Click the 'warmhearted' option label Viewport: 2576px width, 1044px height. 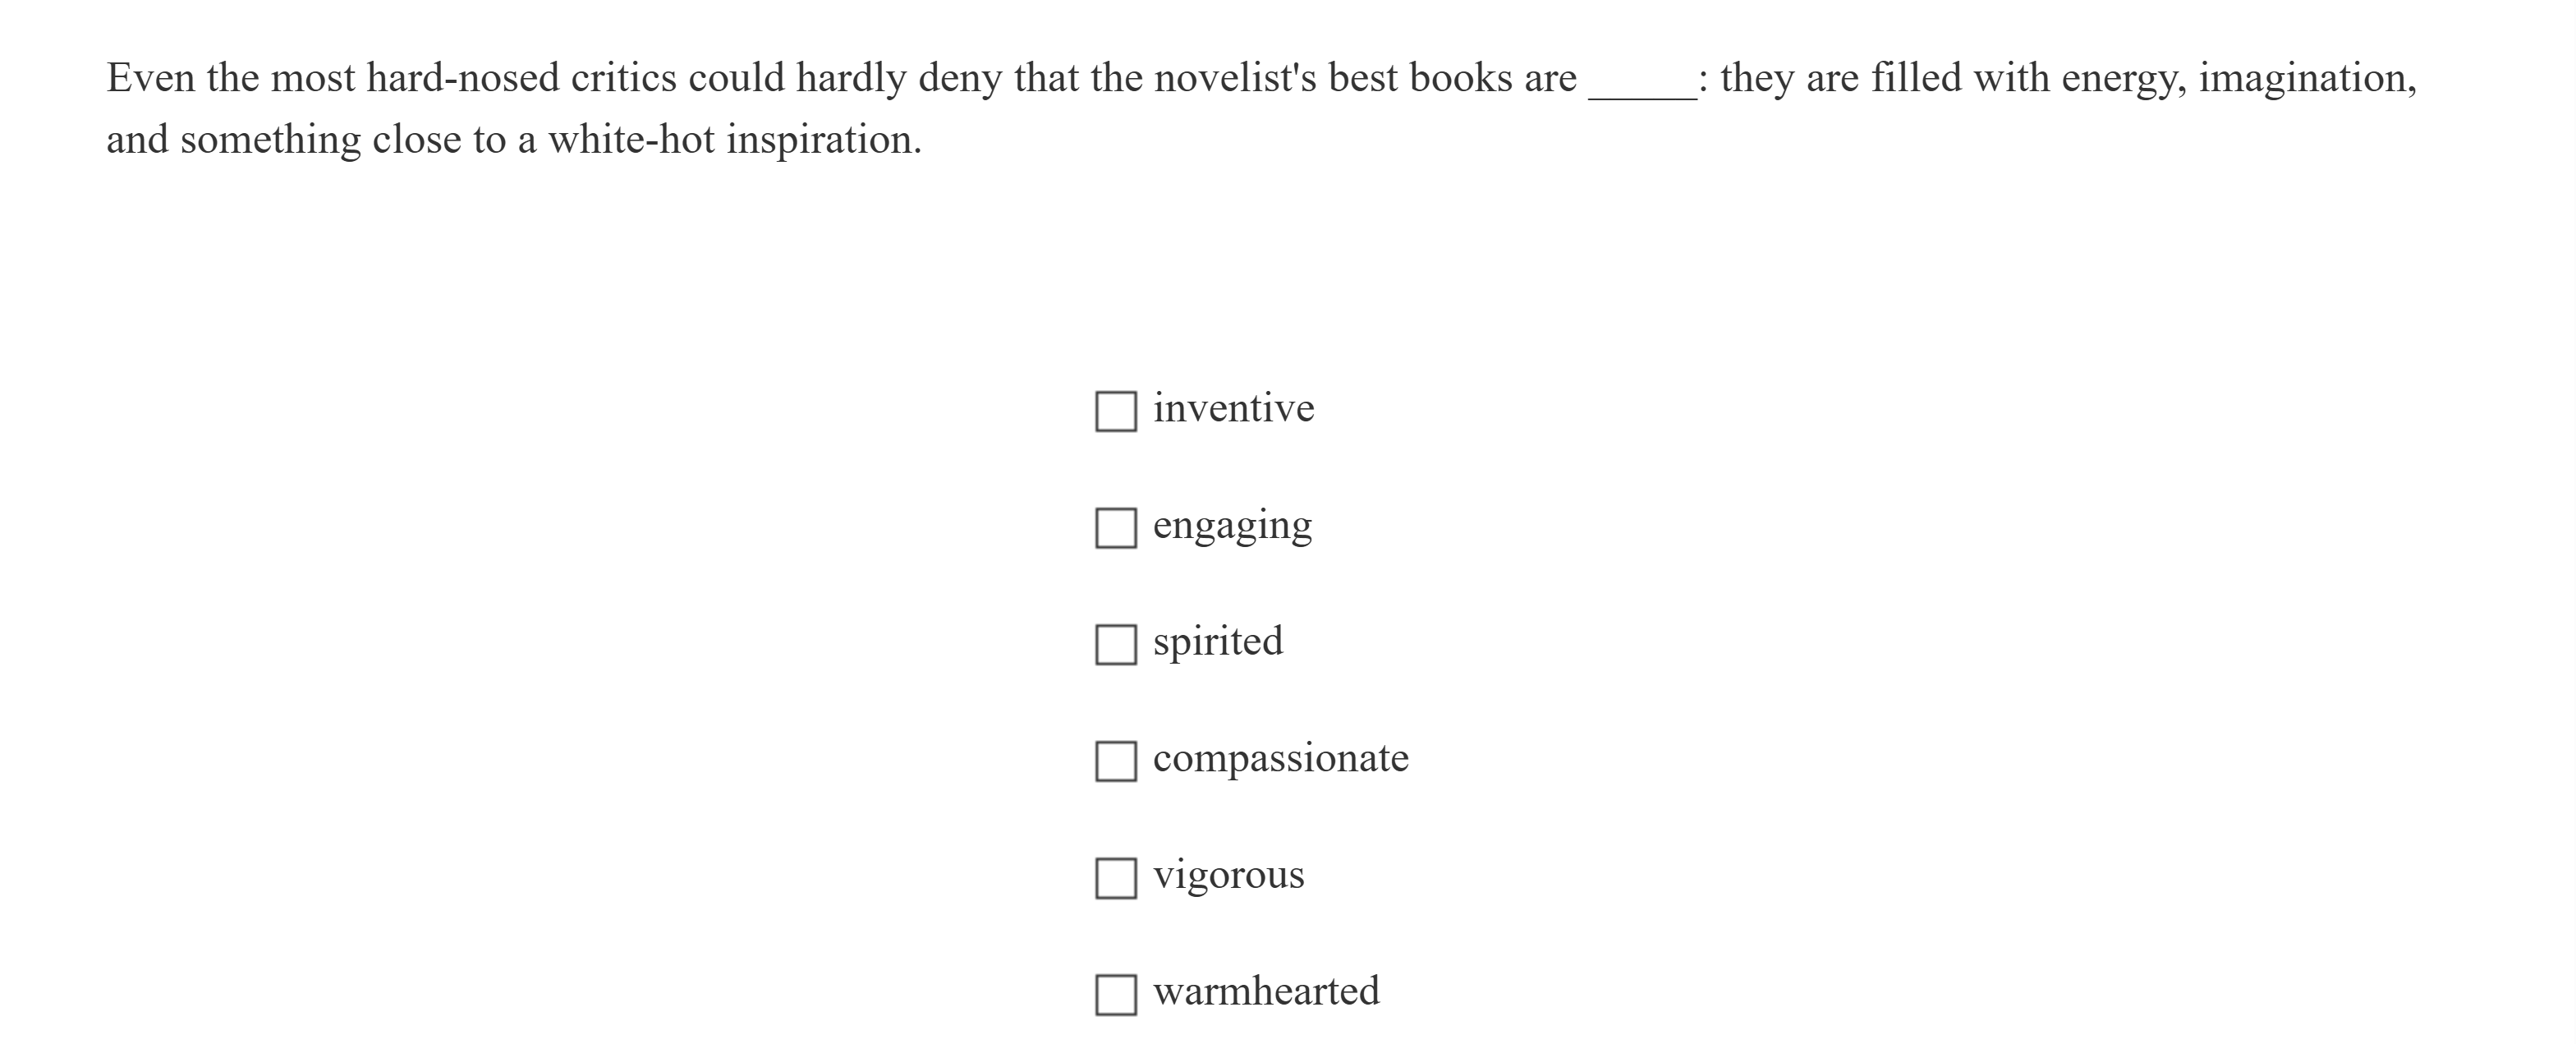(1266, 991)
